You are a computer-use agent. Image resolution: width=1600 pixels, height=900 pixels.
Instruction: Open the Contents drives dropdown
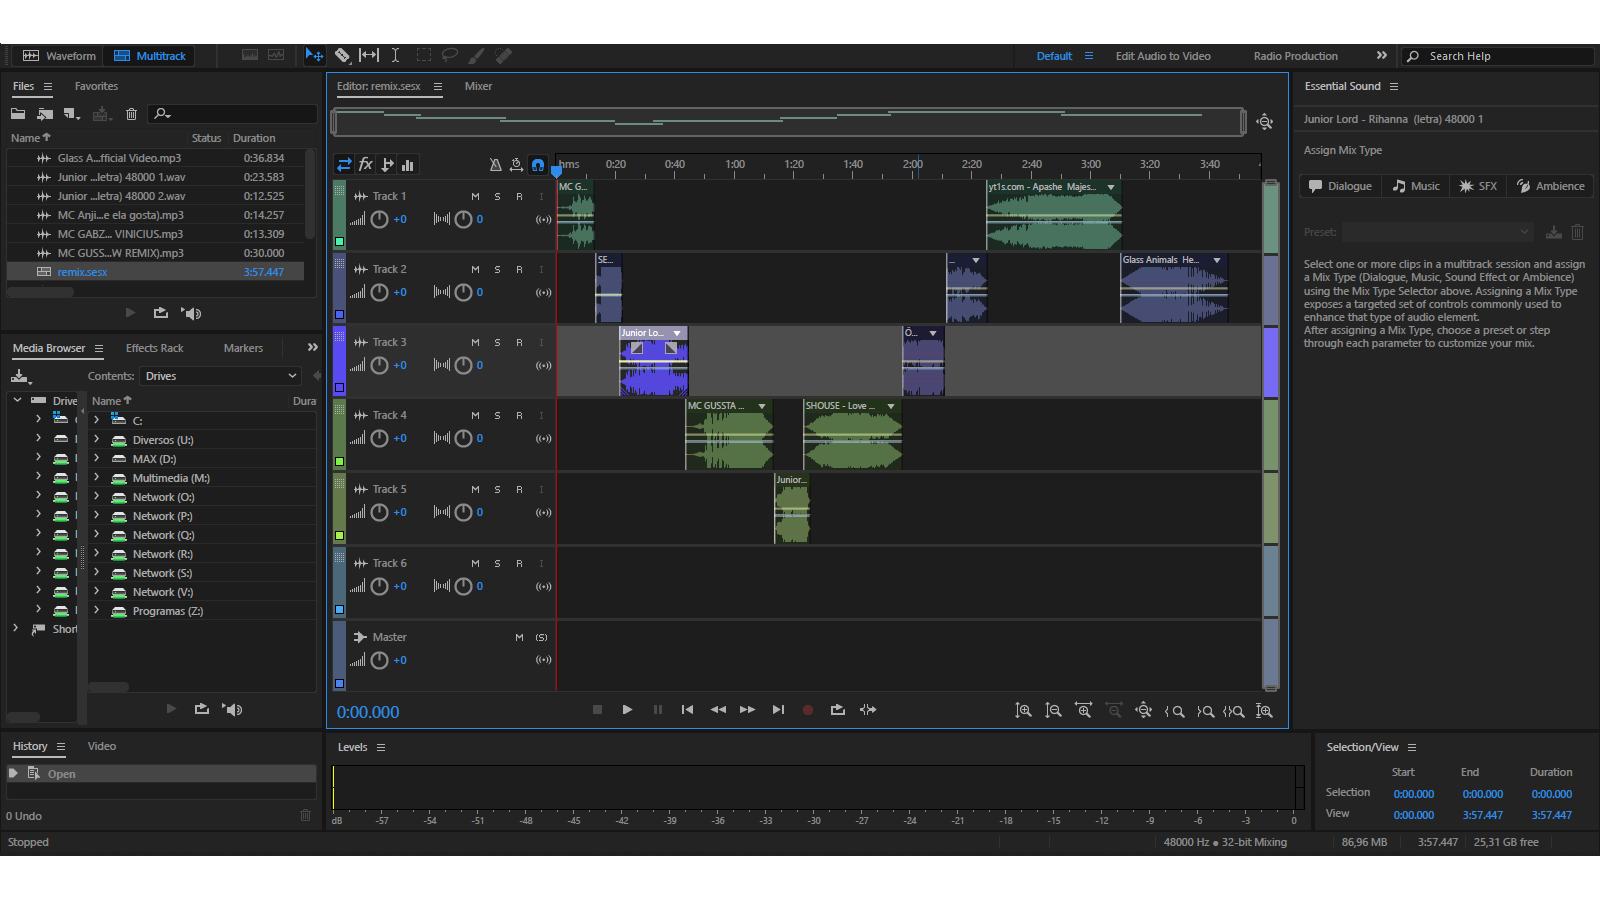tap(220, 376)
